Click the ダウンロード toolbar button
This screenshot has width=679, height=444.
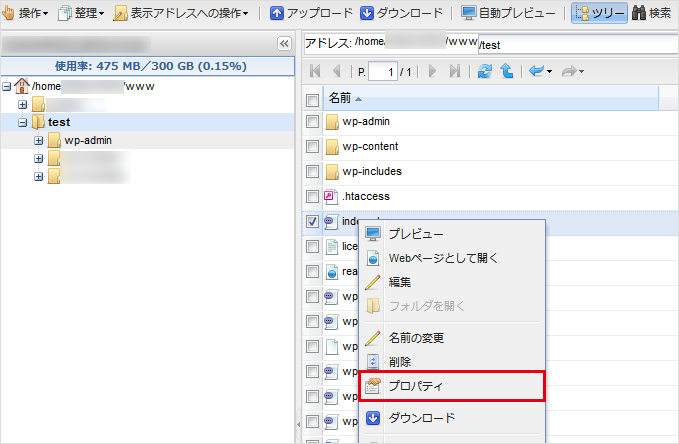401,14
